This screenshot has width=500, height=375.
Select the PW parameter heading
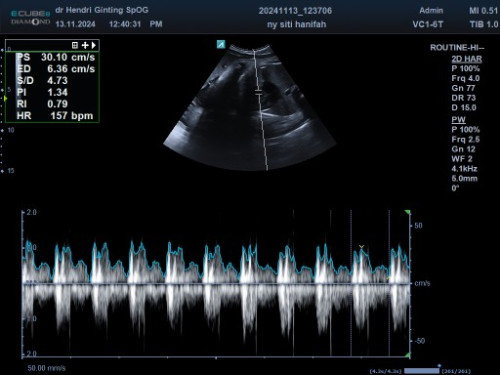pos(458,120)
